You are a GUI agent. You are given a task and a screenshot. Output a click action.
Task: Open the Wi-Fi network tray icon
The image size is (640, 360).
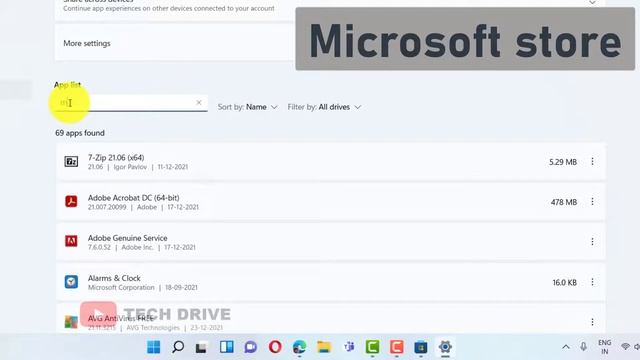click(x=625, y=347)
